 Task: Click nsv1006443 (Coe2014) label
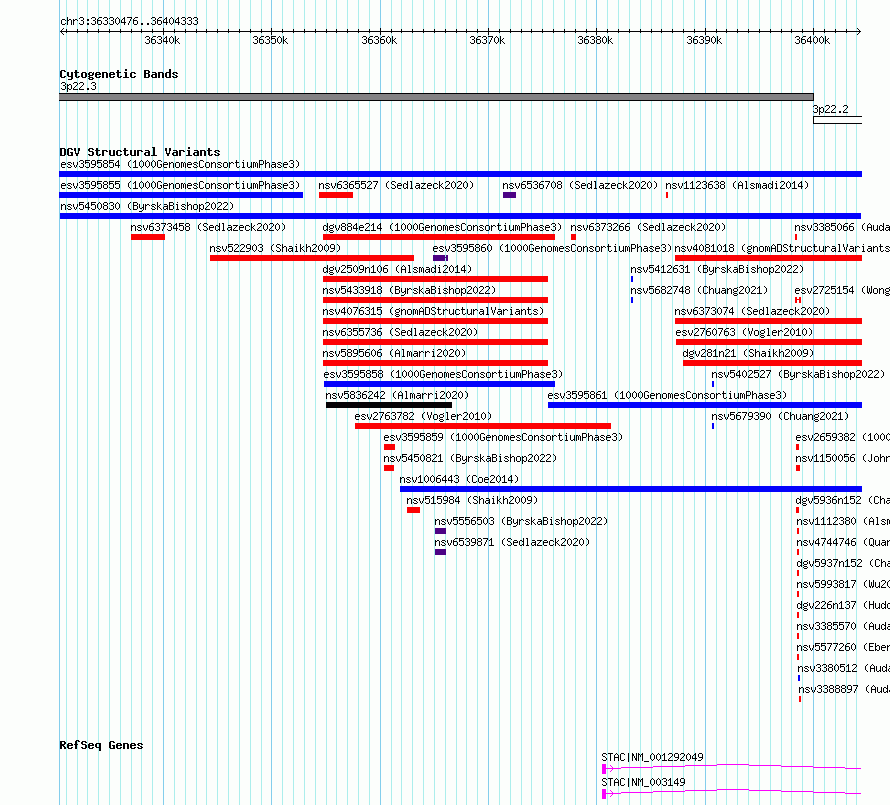coord(459,480)
